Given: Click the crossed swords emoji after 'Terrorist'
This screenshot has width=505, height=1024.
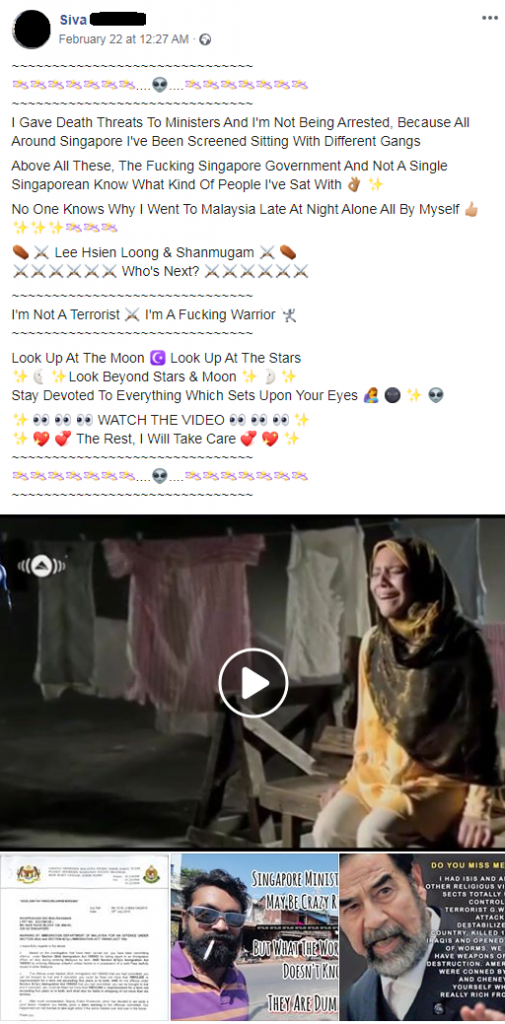Looking at the screenshot, I should (133, 315).
